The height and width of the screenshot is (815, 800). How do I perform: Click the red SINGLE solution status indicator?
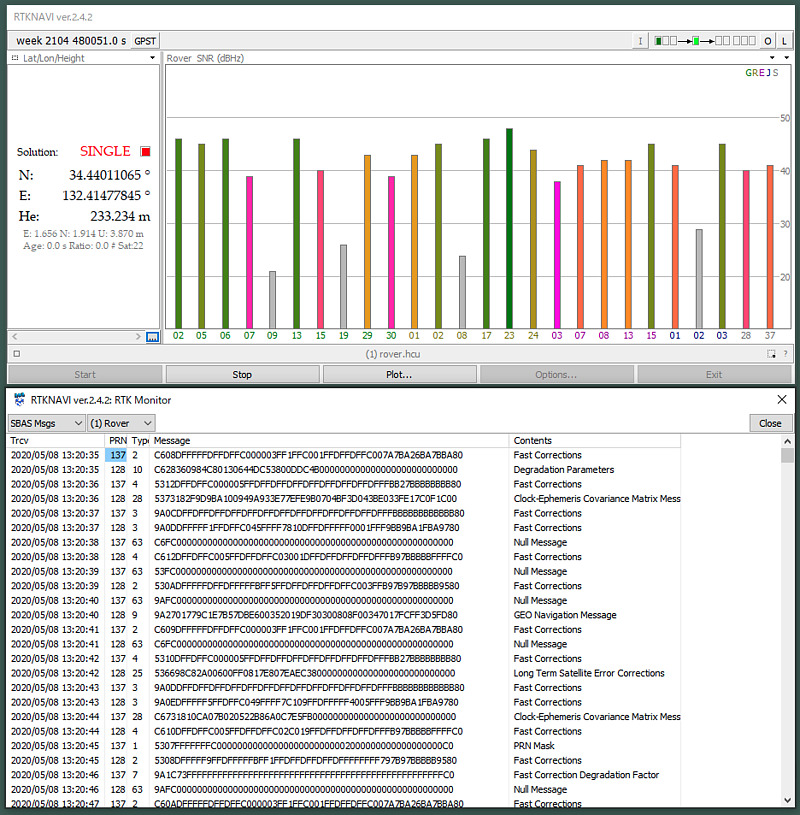pos(146,151)
